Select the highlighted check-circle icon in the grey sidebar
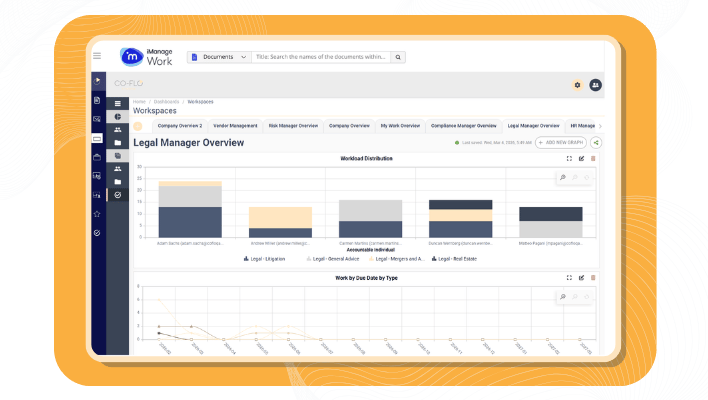708x400 pixels. [118, 195]
